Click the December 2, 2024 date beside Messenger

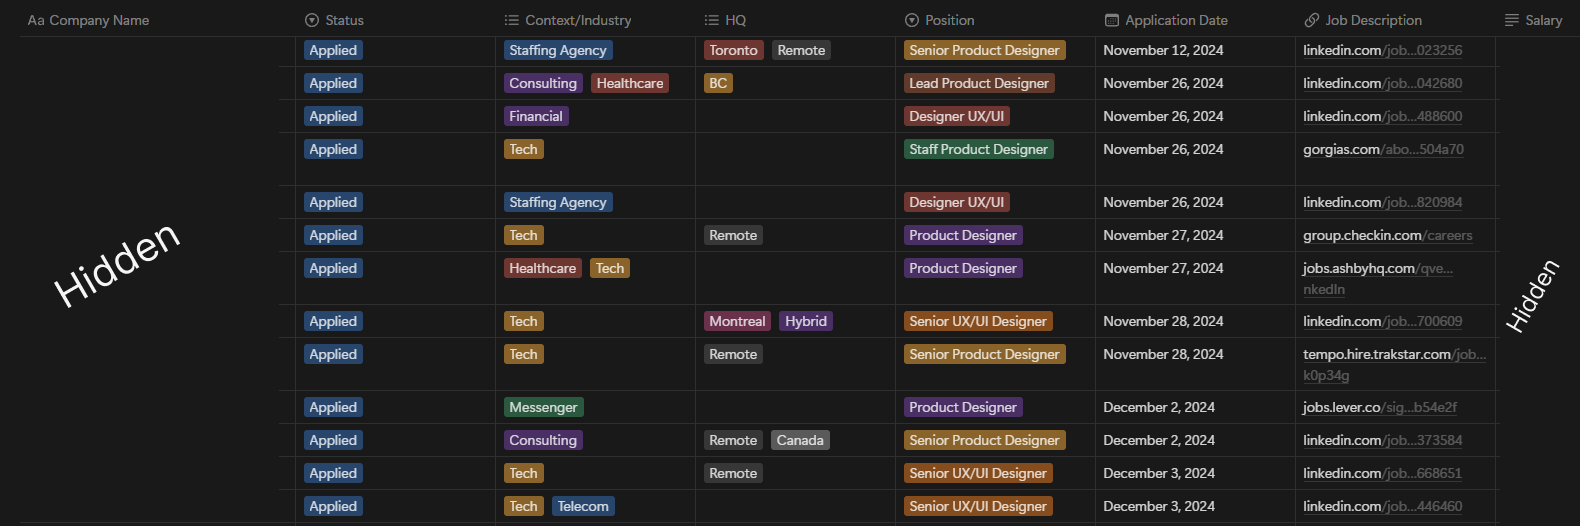(1159, 407)
